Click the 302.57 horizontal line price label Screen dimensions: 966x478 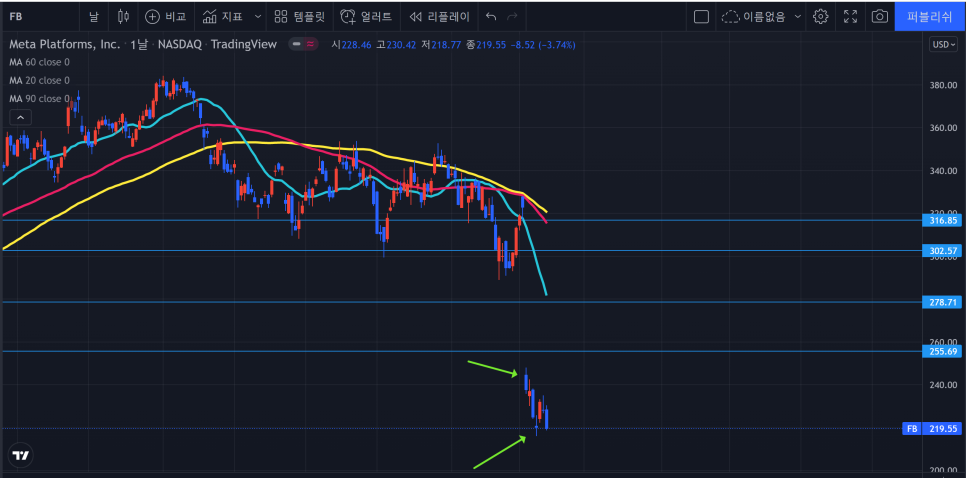[x=941, y=251]
